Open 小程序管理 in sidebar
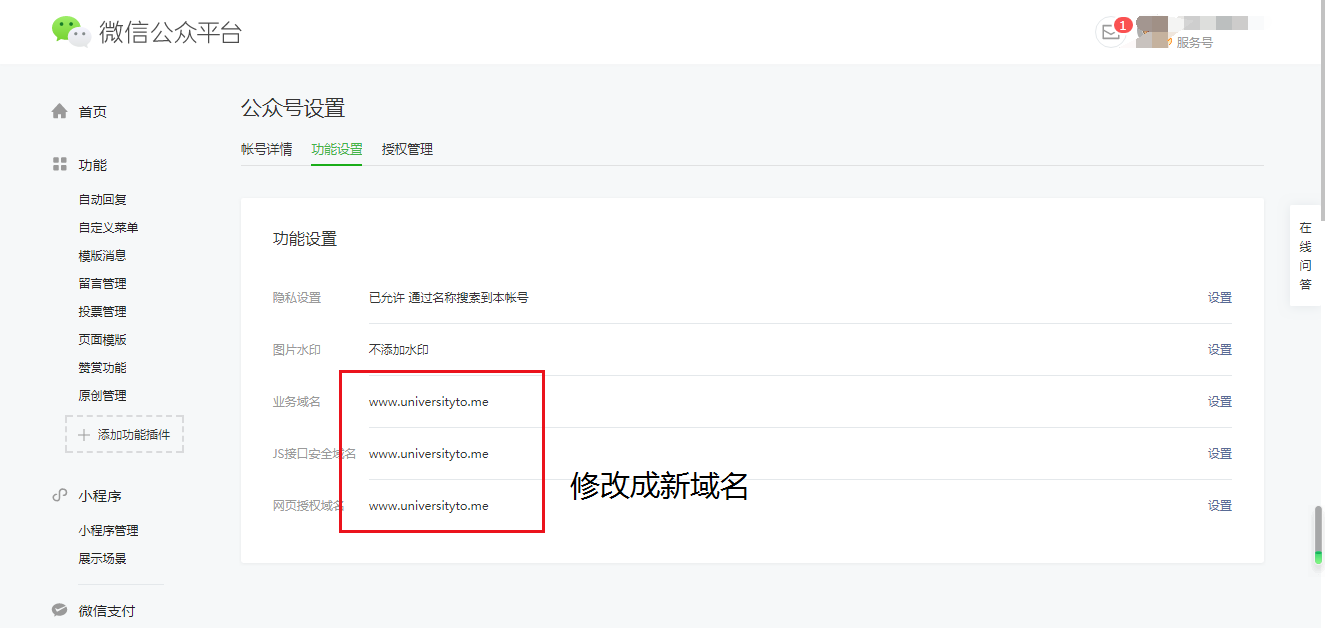Viewport: 1325px width, 628px height. [109, 531]
